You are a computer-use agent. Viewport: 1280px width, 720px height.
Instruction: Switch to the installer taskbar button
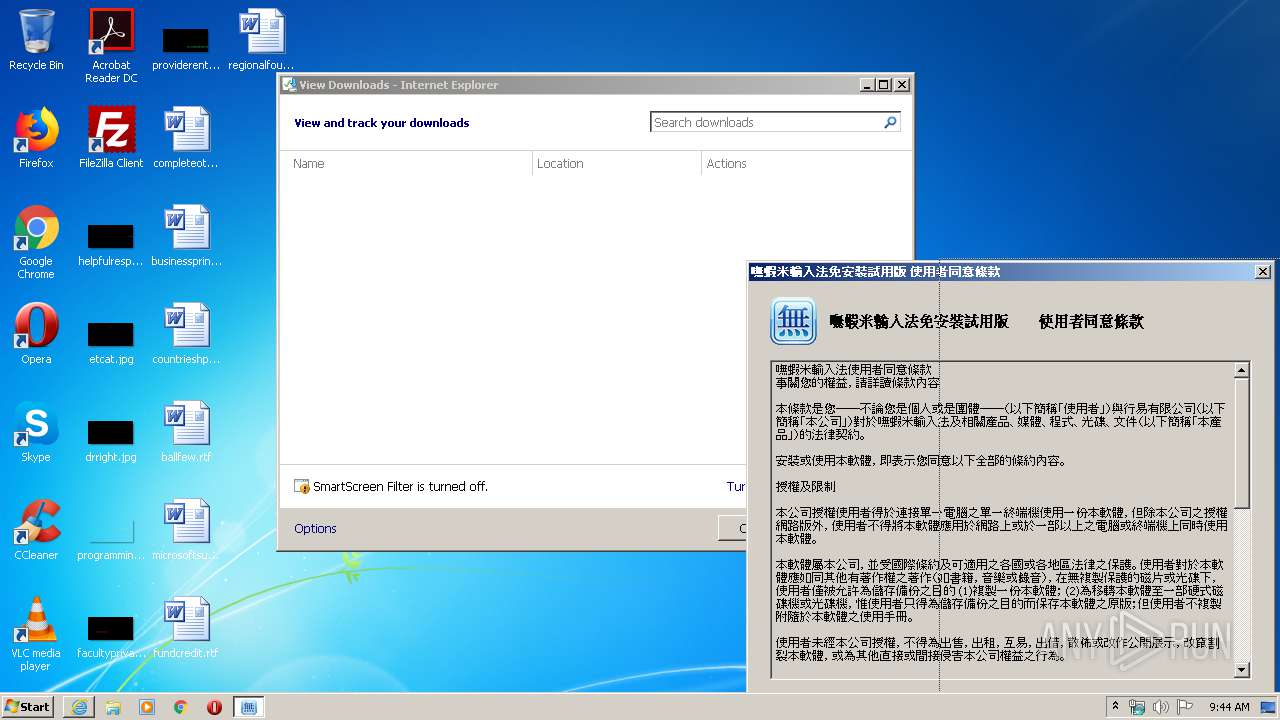[249, 707]
